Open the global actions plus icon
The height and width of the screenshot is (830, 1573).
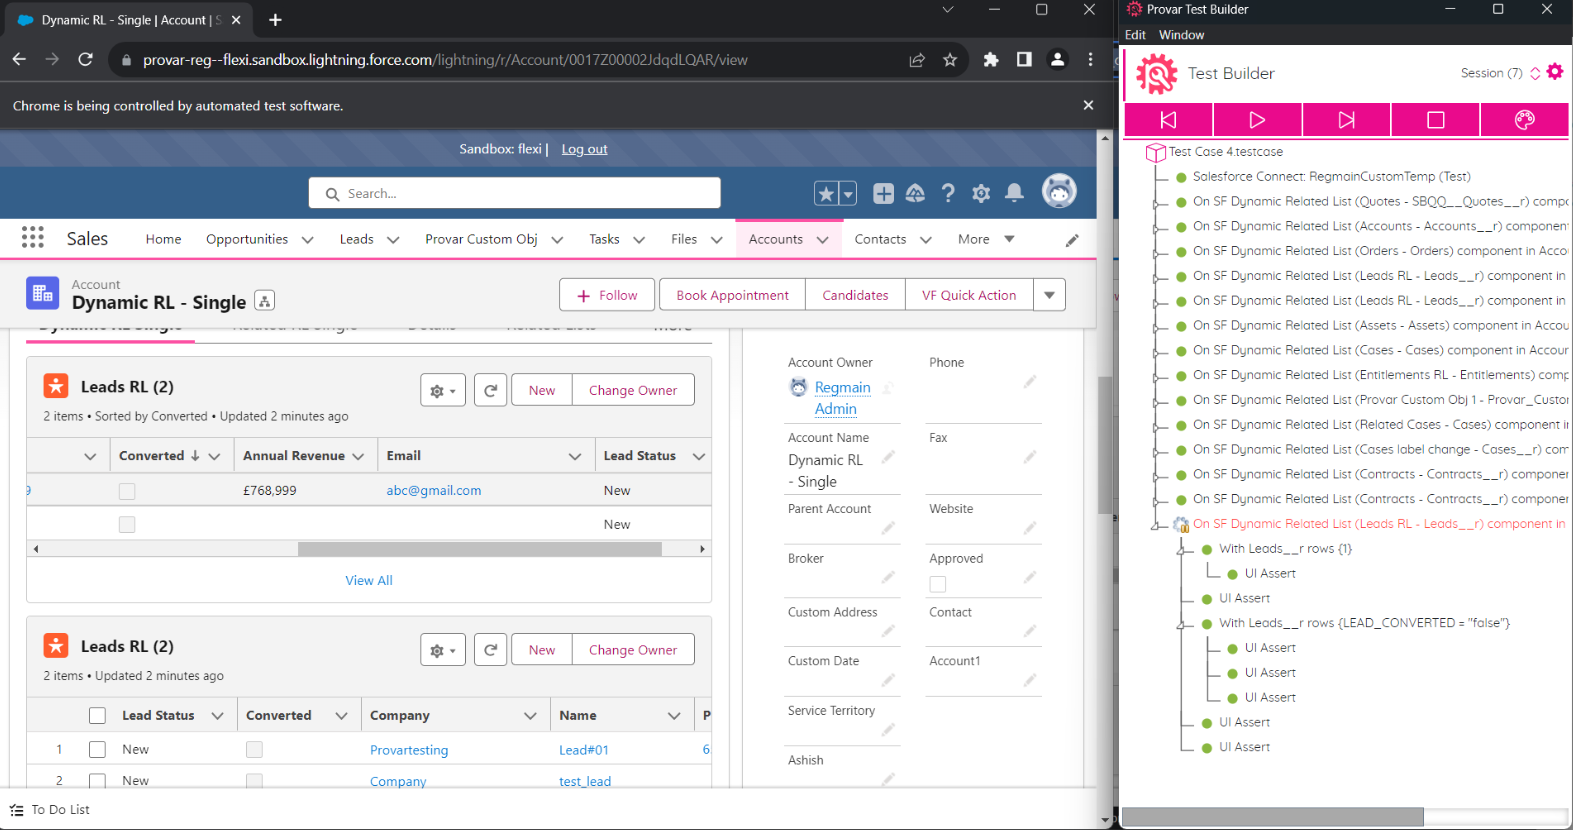click(x=883, y=193)
